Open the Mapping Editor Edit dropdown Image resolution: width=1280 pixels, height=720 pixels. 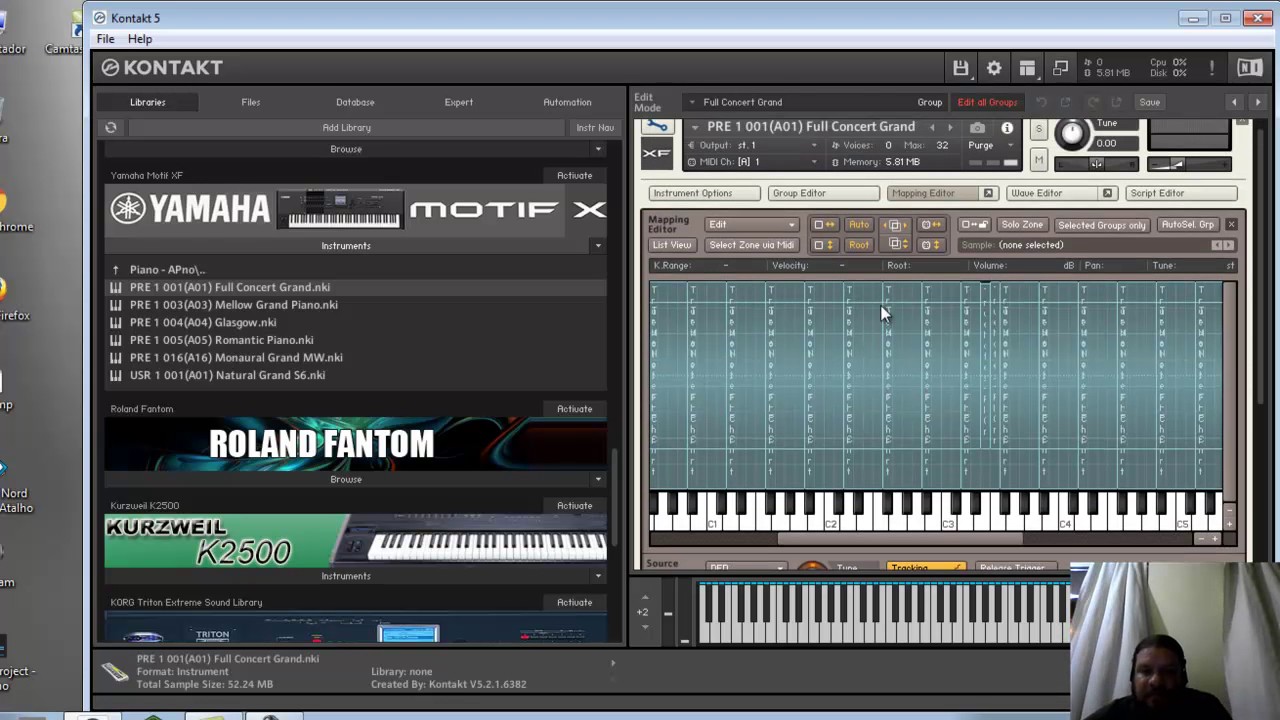752,225
